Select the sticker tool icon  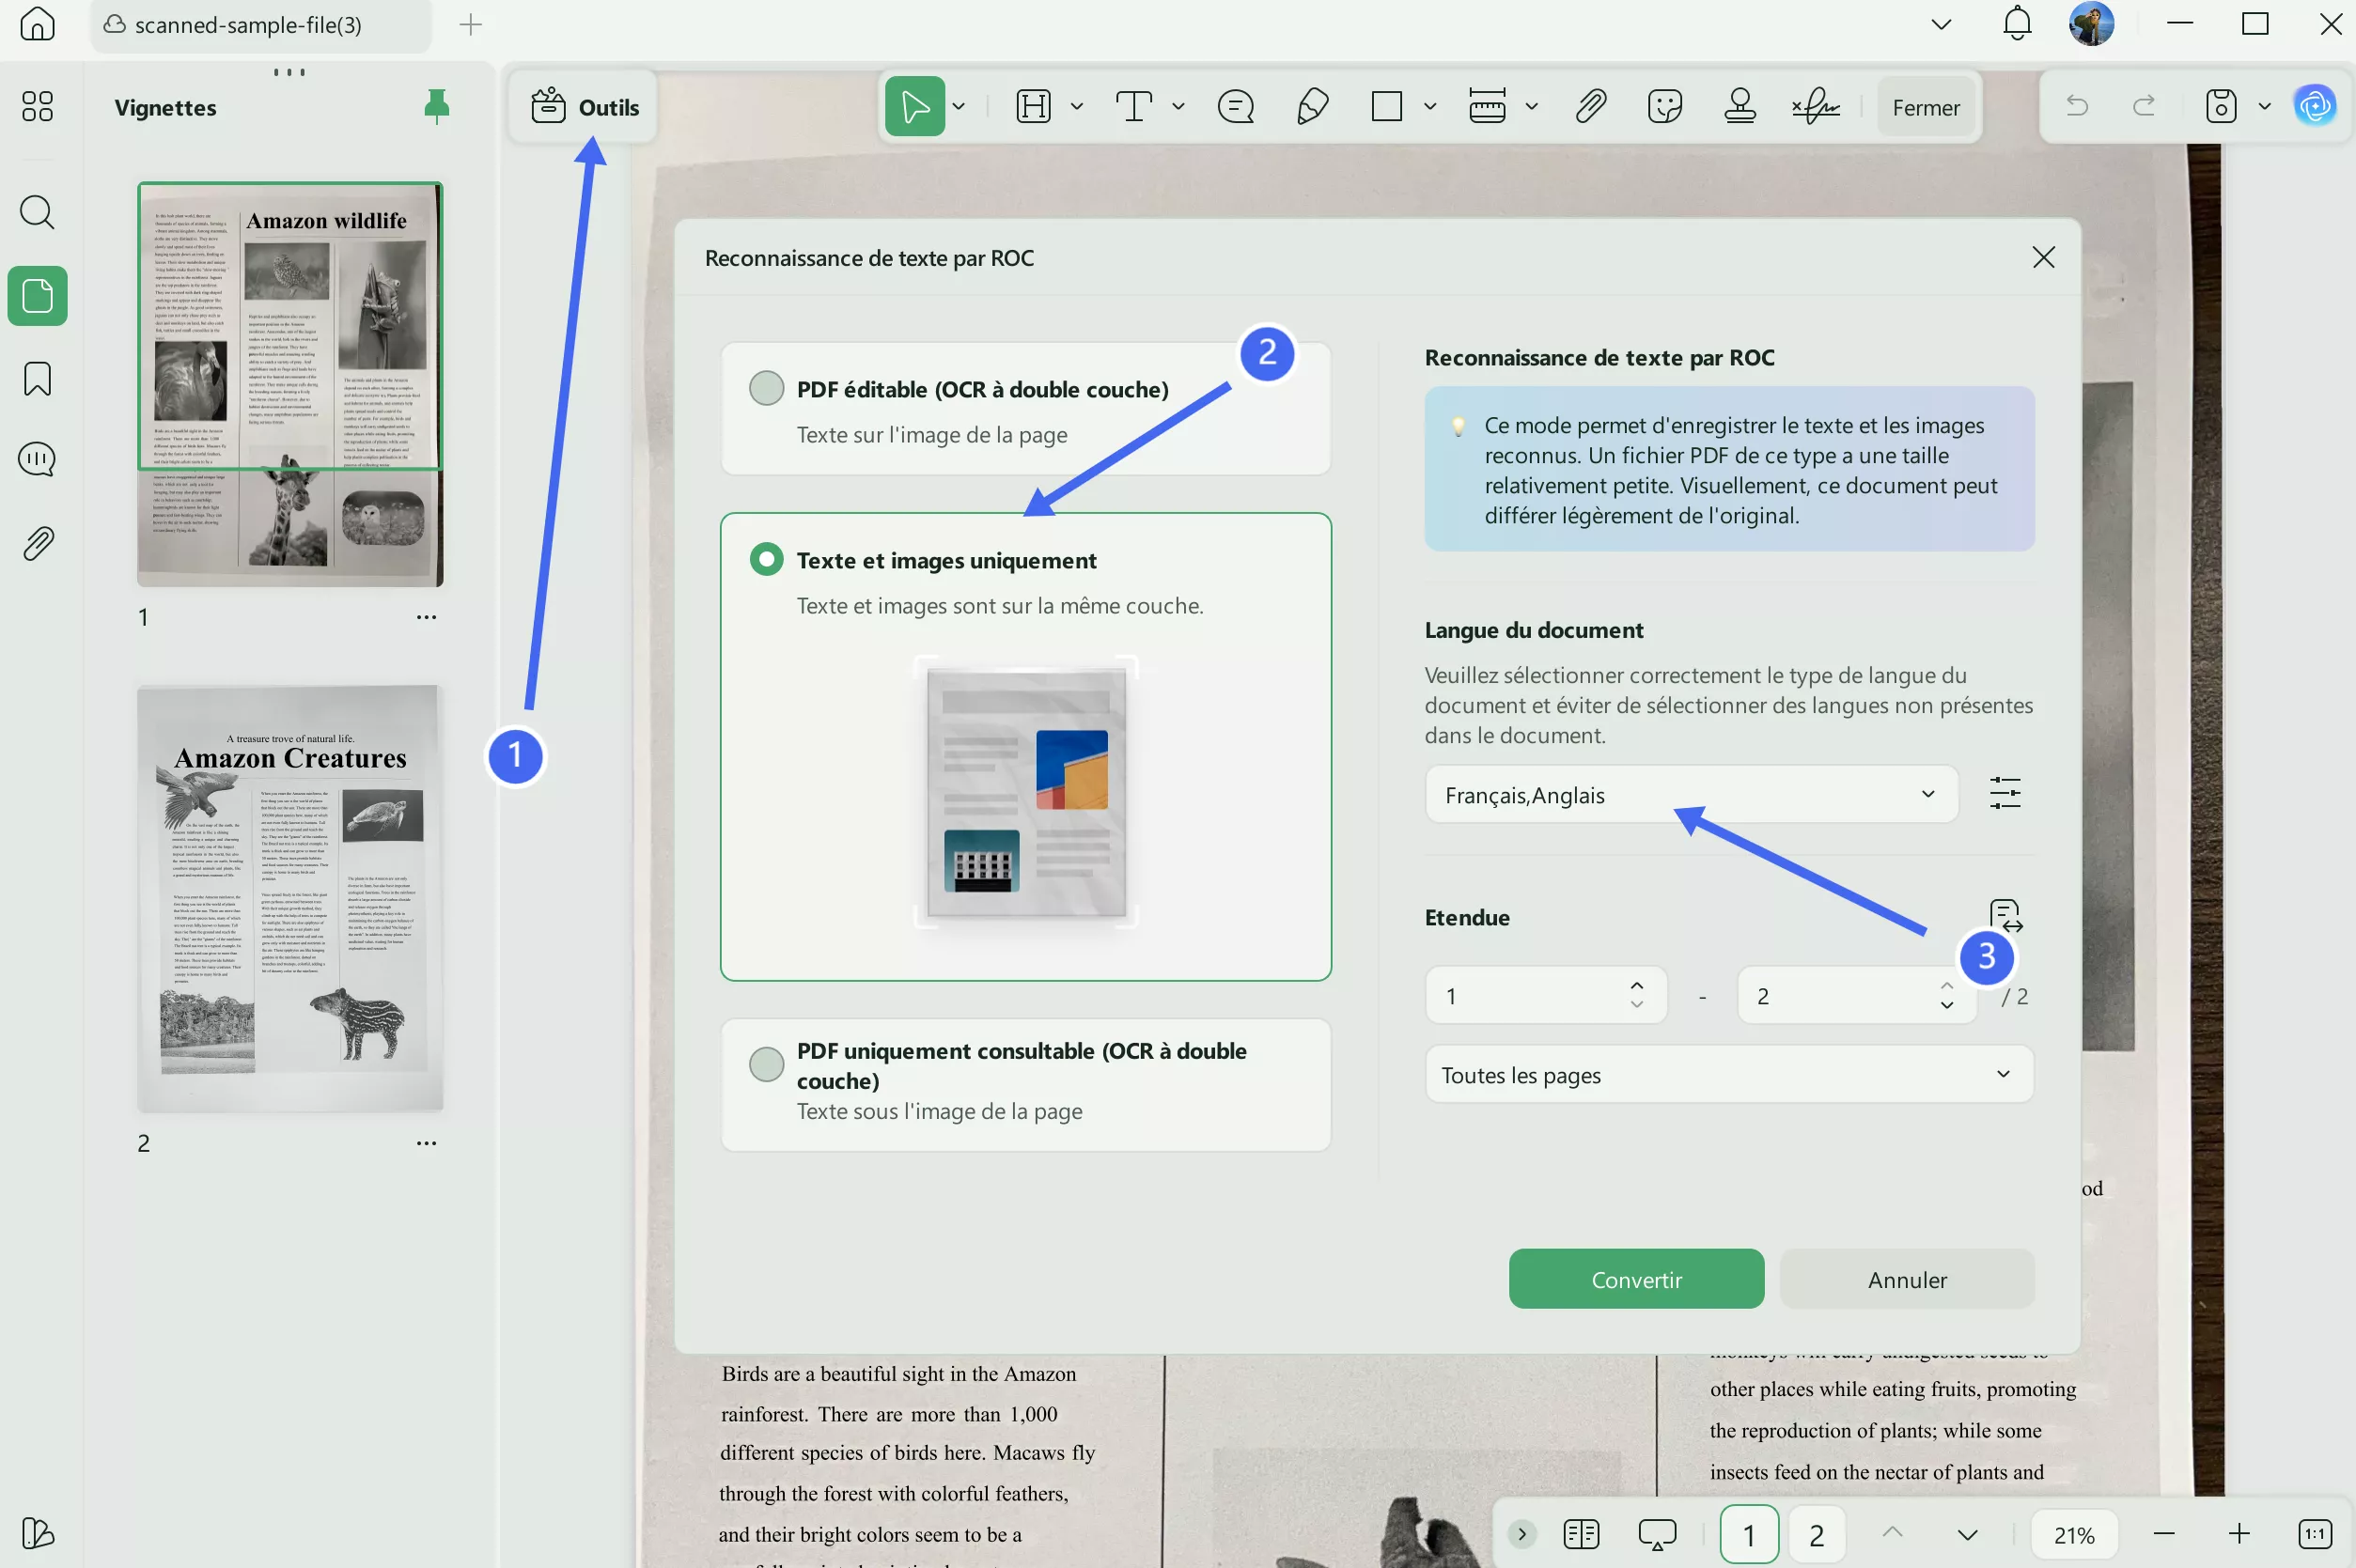[1665, 106]
